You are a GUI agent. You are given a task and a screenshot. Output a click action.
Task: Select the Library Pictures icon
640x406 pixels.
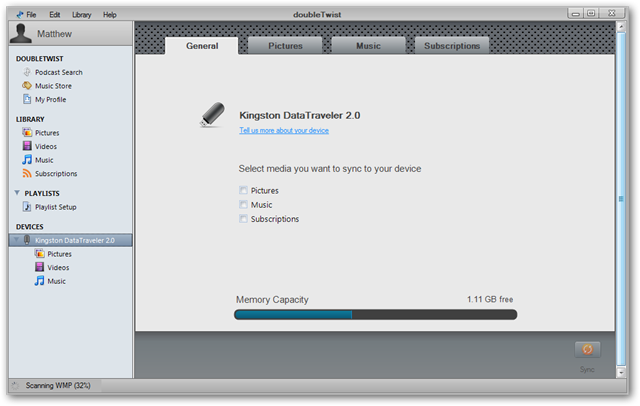(27, 133)
